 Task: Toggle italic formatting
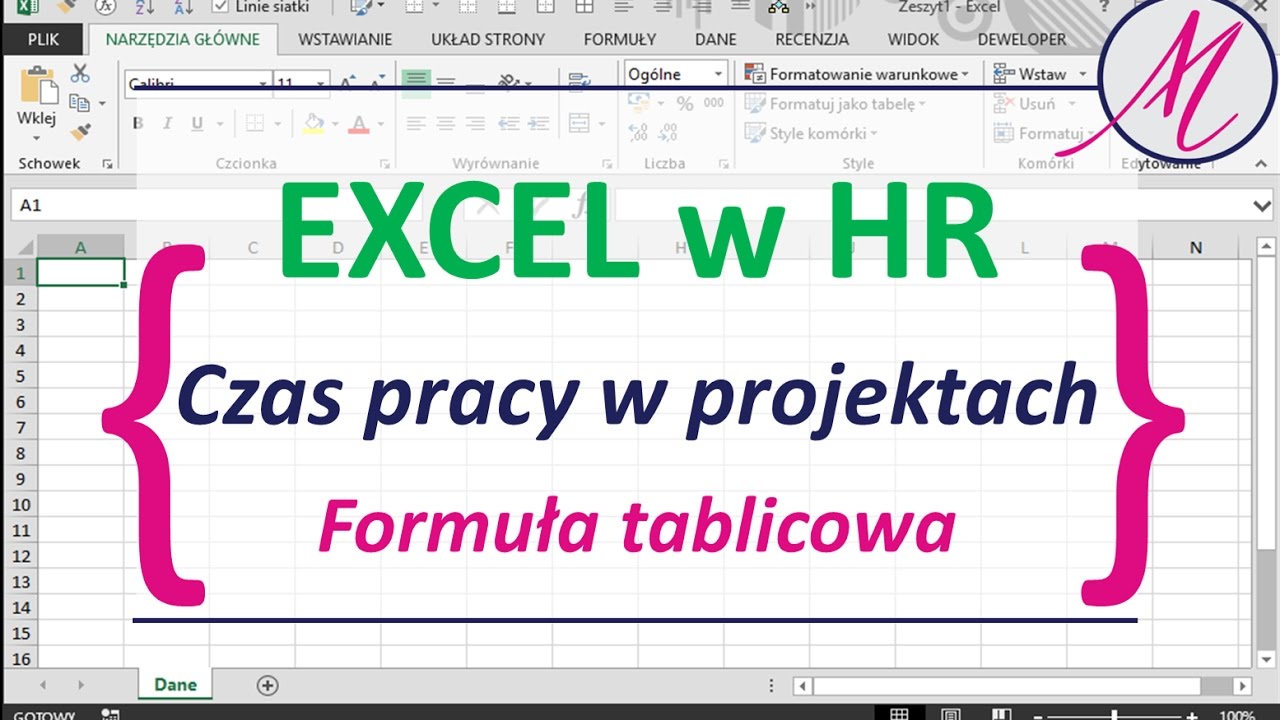(x=167, y=124)
